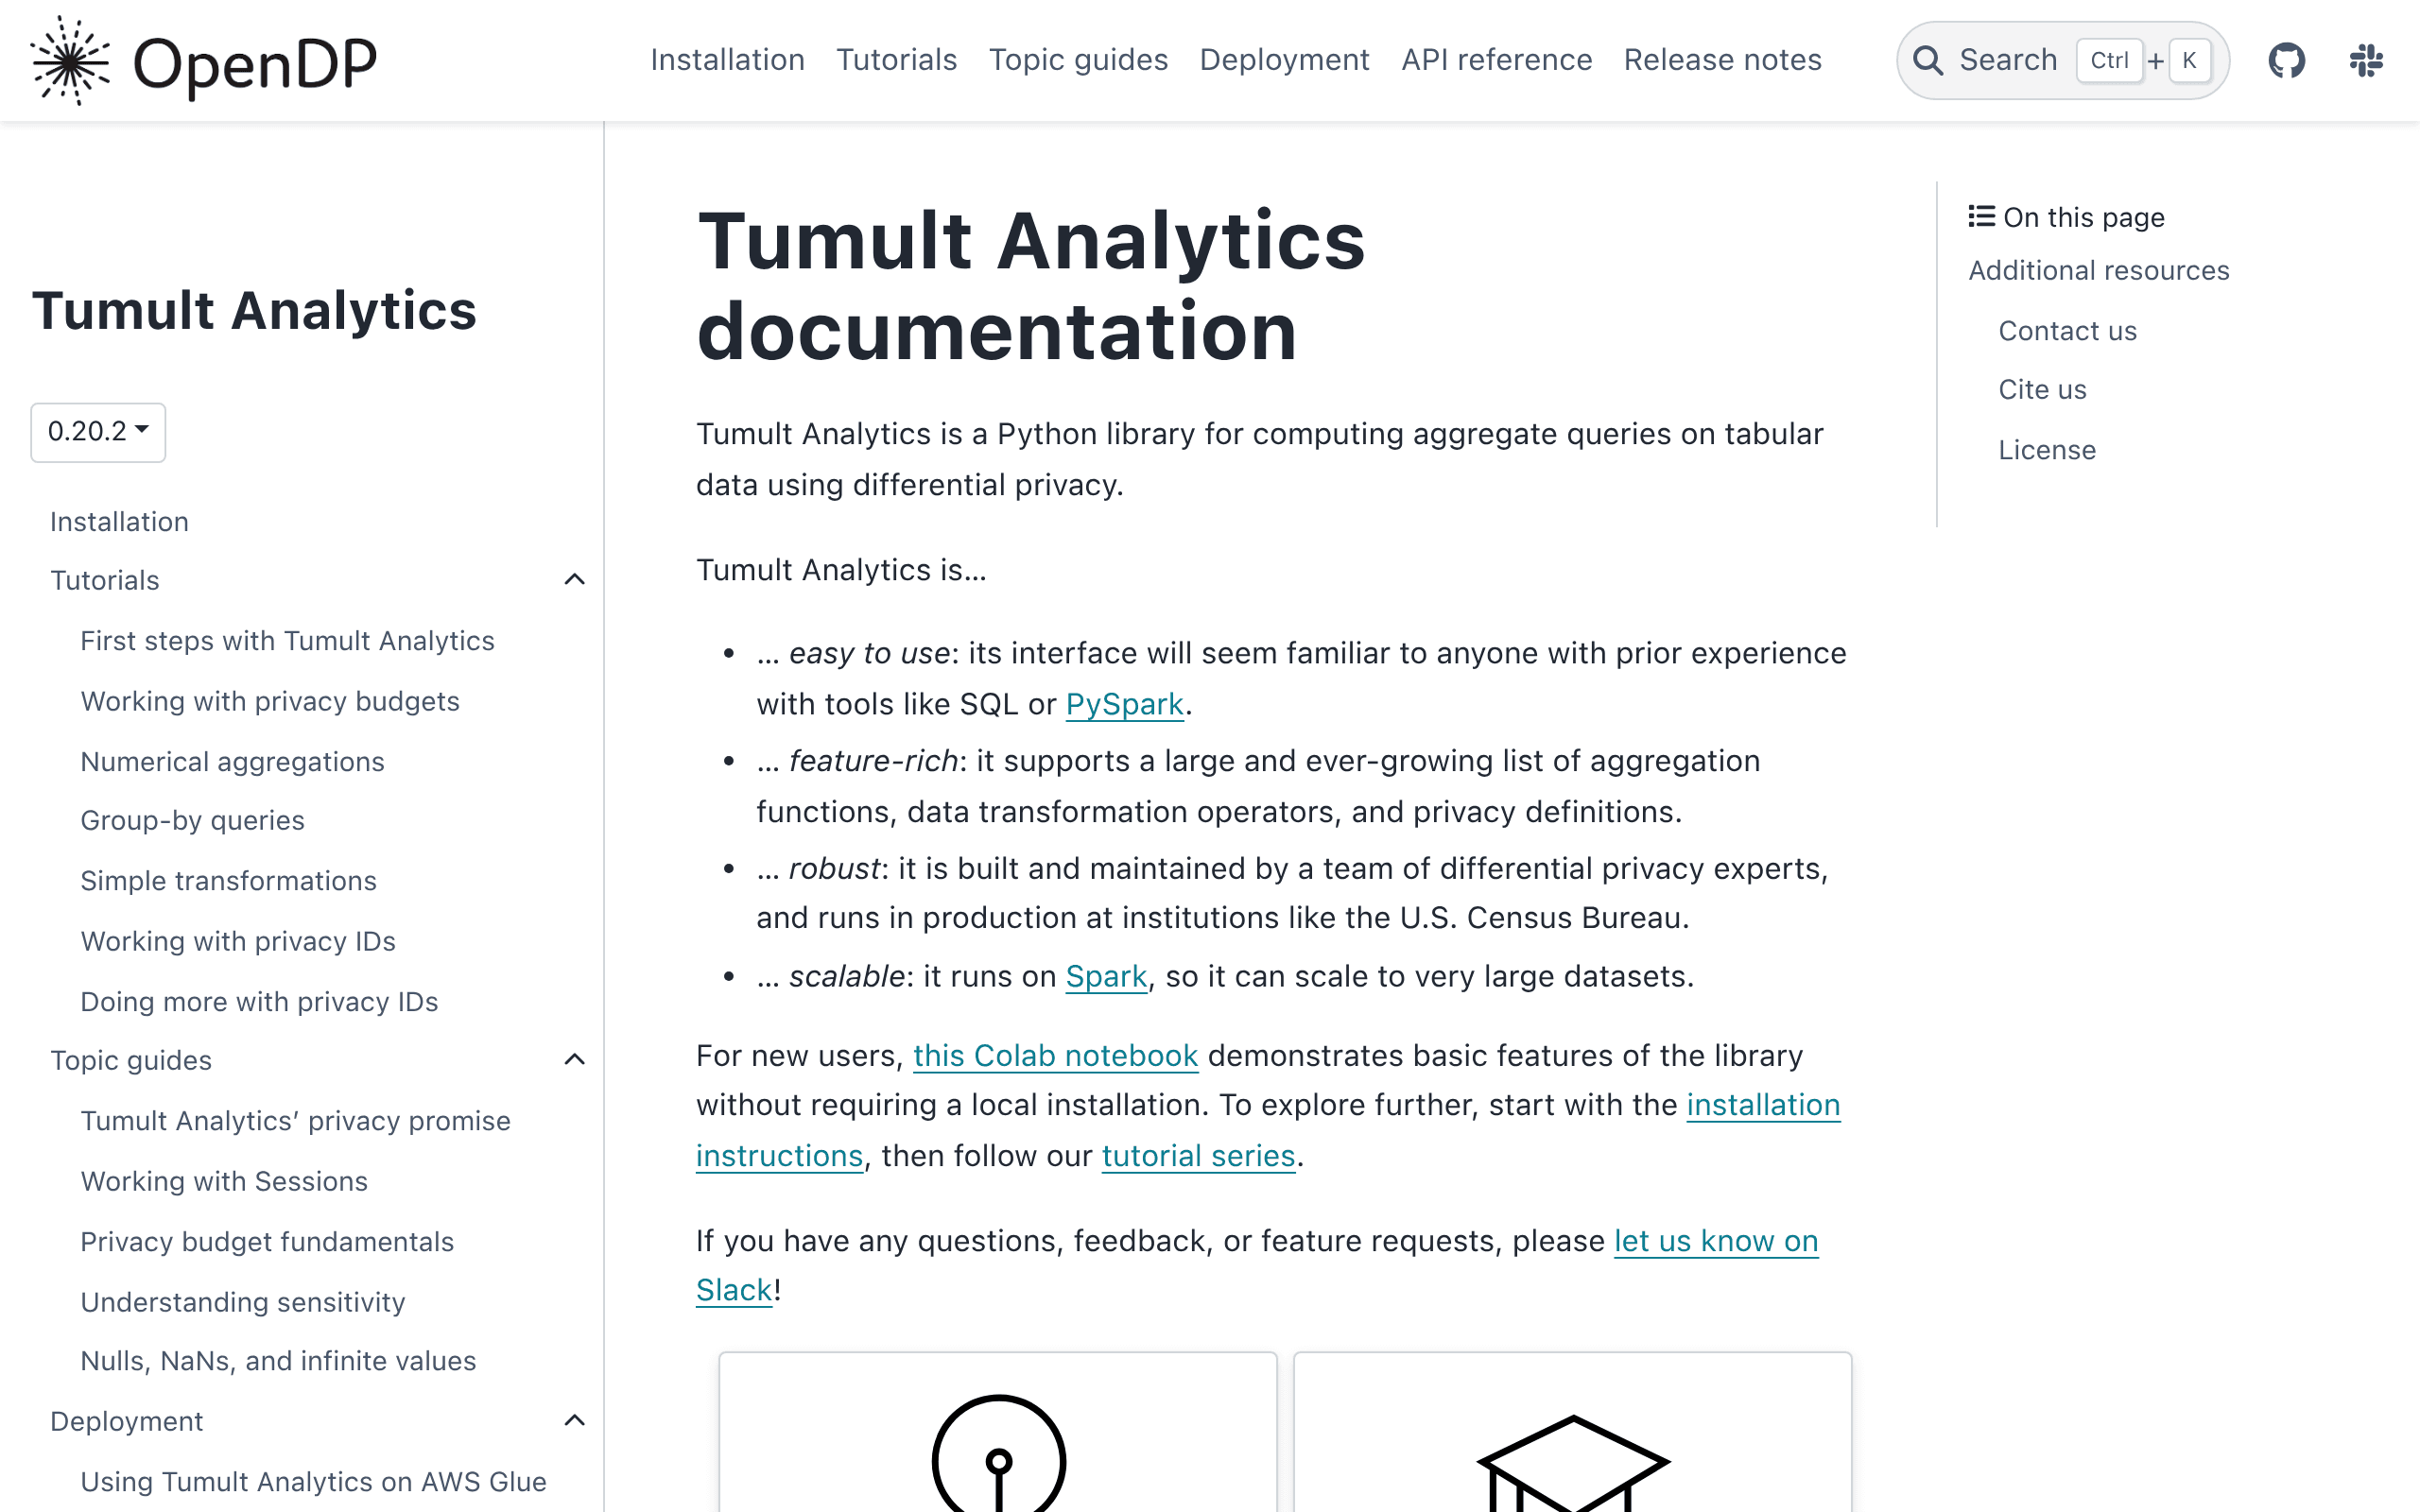Click the On this page list icon
Image resolution: width=2420 pixels, height=1512 pixels.
pyautogui.click(x=1981, y=216)
